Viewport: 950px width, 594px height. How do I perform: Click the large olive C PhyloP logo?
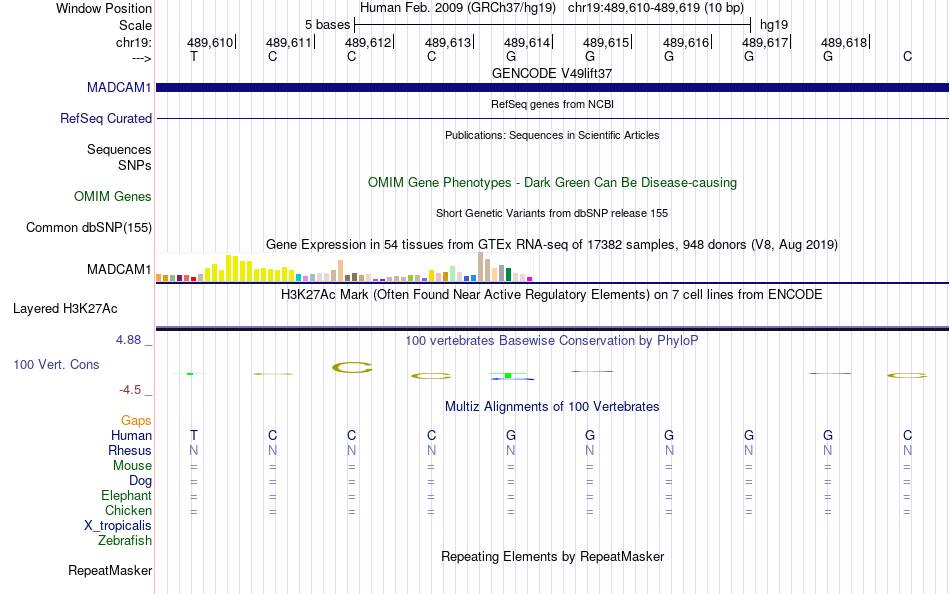[352, 367]
